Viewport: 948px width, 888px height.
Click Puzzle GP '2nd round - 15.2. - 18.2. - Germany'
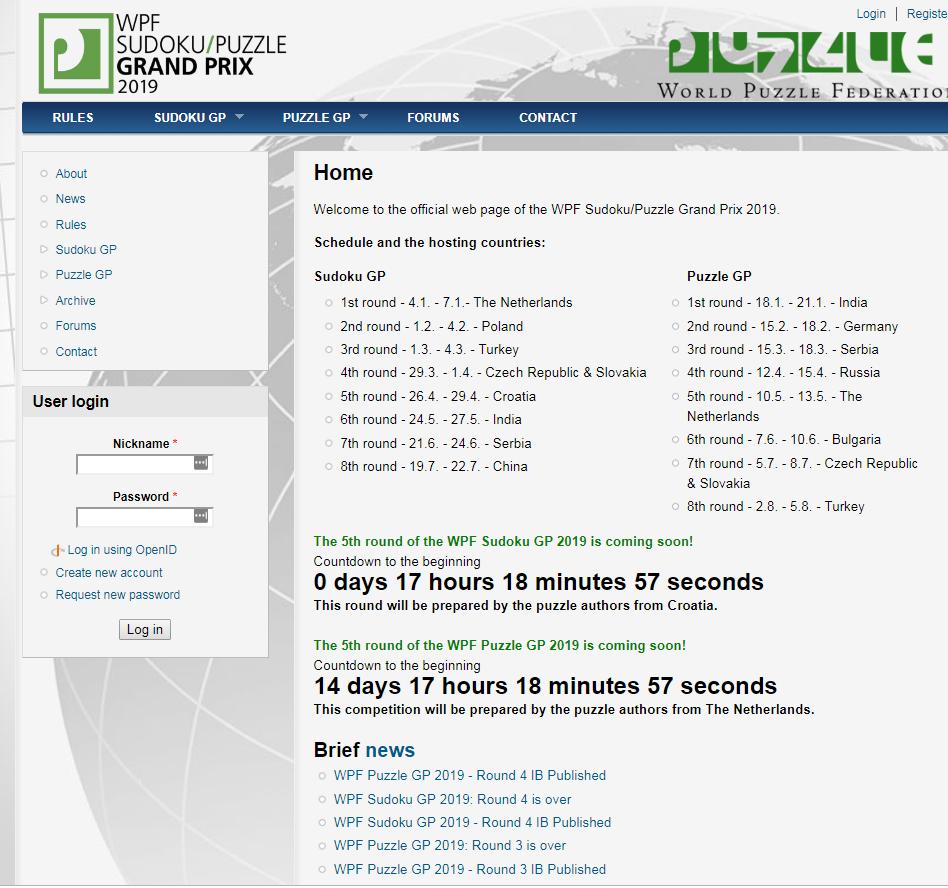pos(792,326)
